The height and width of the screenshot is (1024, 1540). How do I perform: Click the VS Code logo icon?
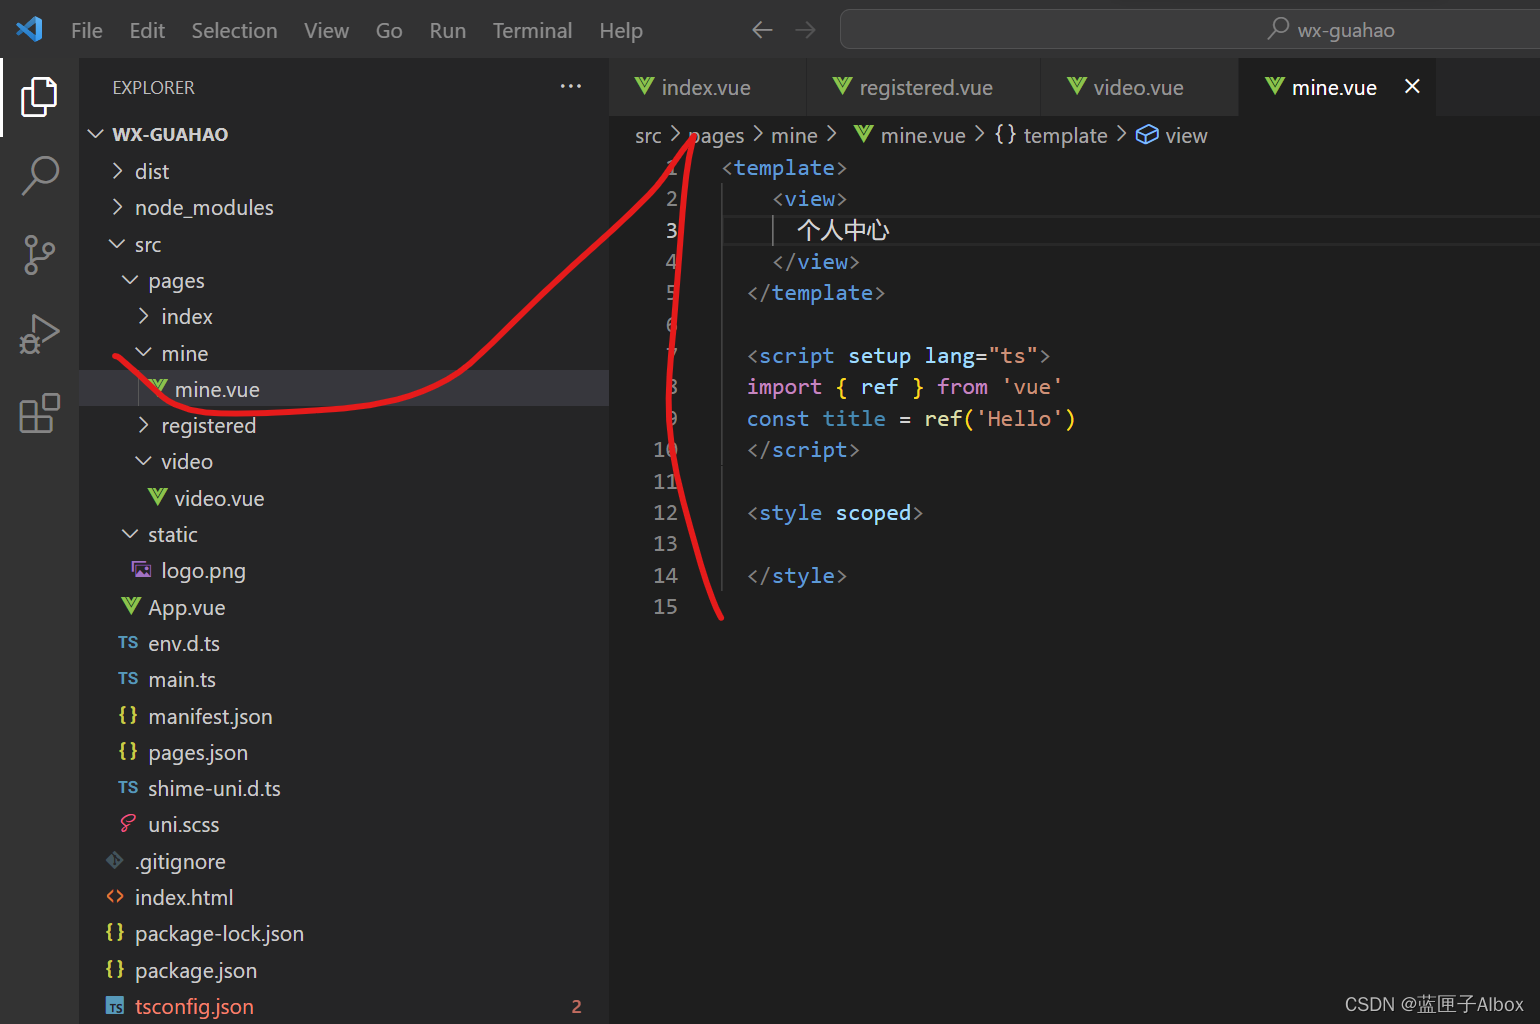(x=29, y=29)
